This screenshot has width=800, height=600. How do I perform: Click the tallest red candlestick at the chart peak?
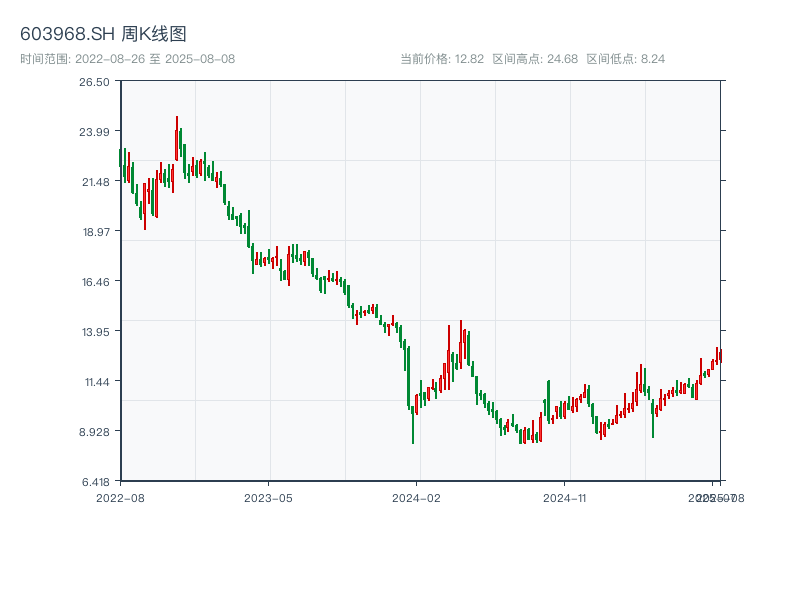(x=177, y=138)
